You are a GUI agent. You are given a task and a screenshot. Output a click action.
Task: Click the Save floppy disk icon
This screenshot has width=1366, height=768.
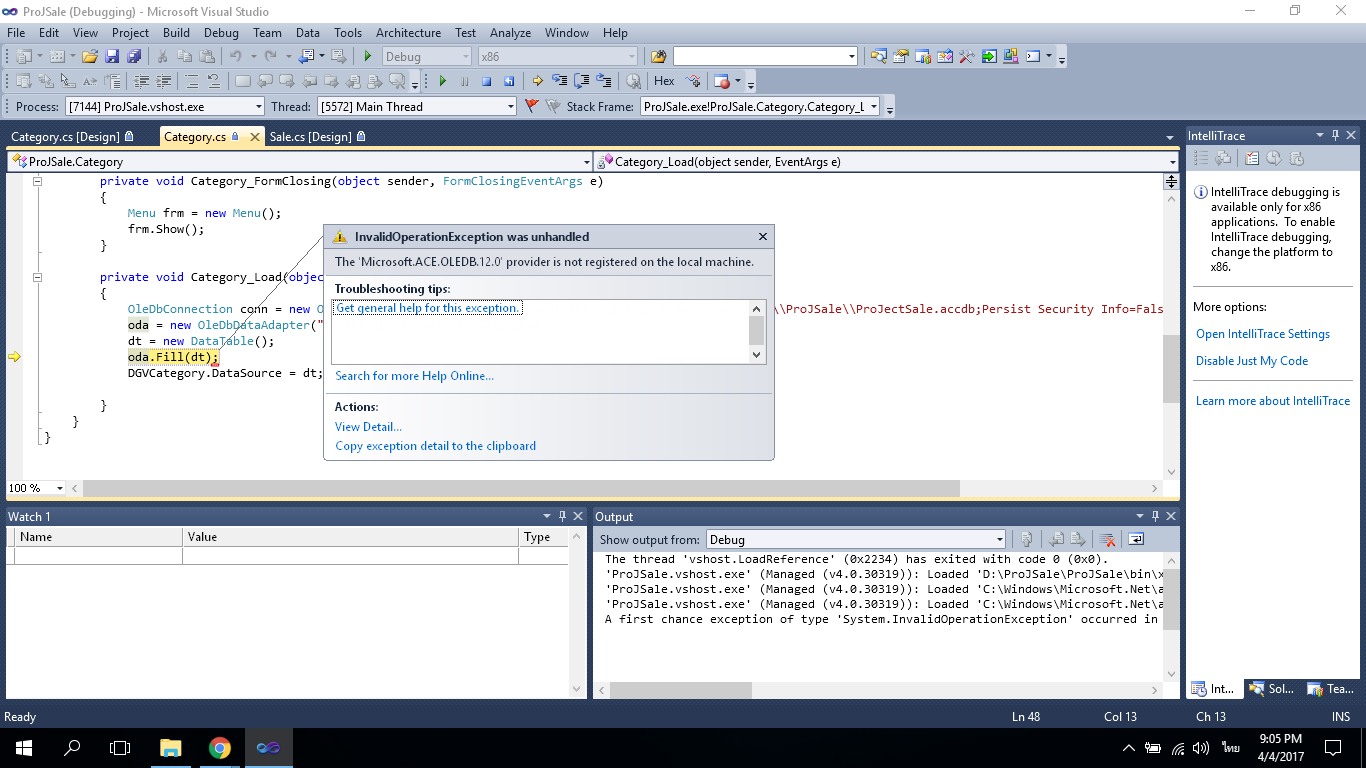coord(112,56)
